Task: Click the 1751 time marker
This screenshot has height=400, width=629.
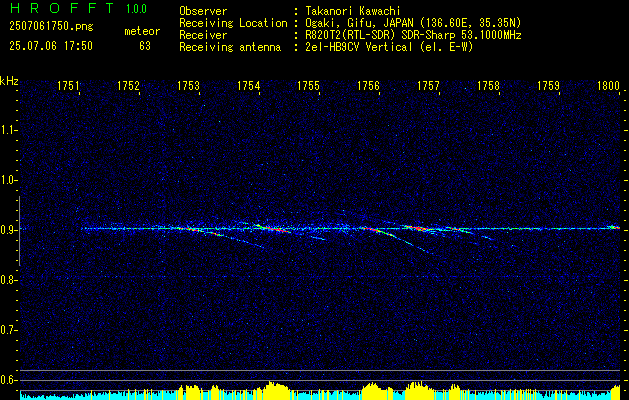Action: click(68, 86)
